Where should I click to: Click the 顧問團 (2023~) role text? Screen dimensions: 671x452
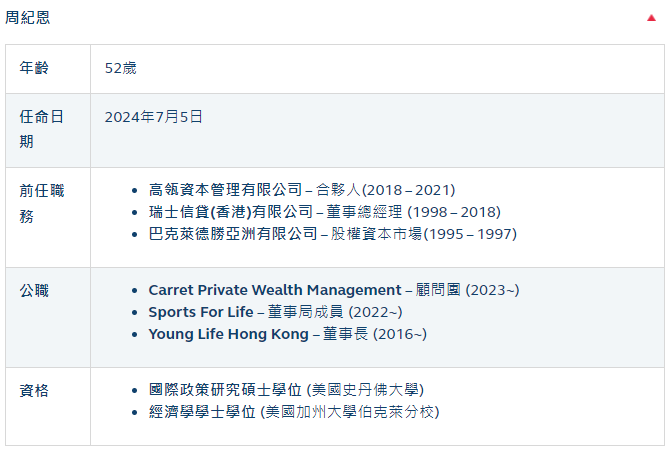point(467,290)
